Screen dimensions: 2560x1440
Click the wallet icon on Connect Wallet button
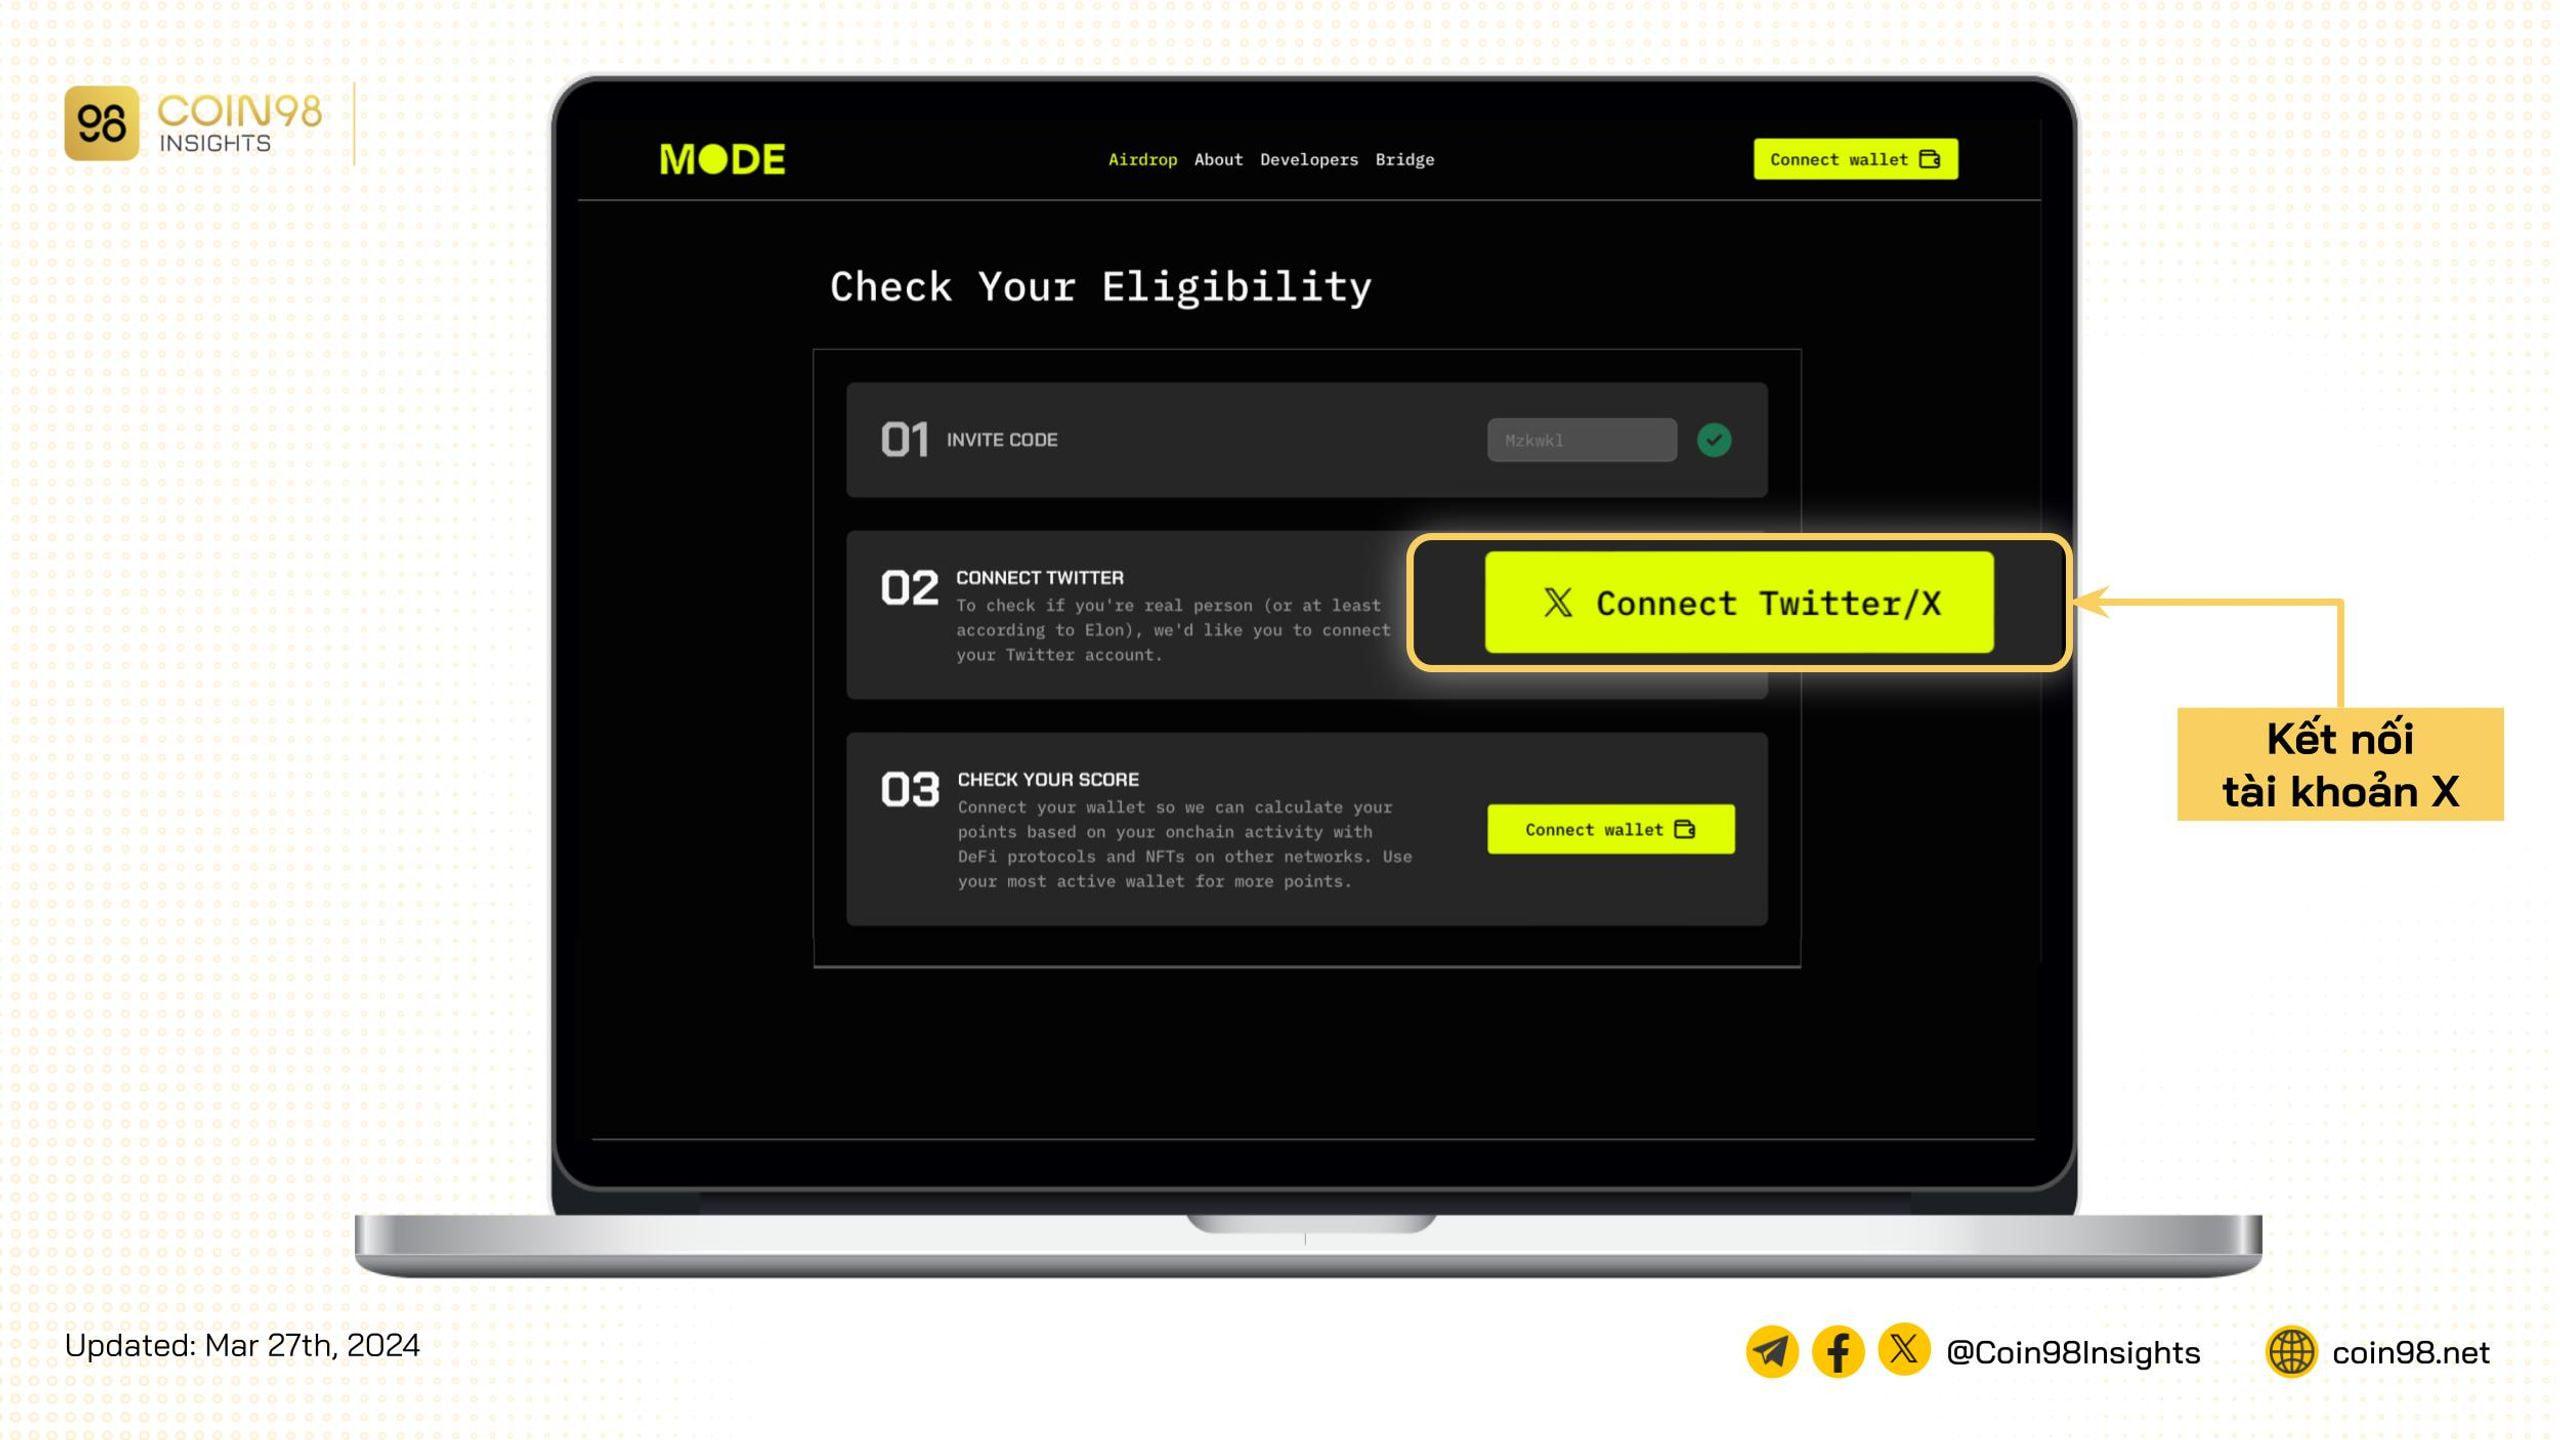(1931, 158)
